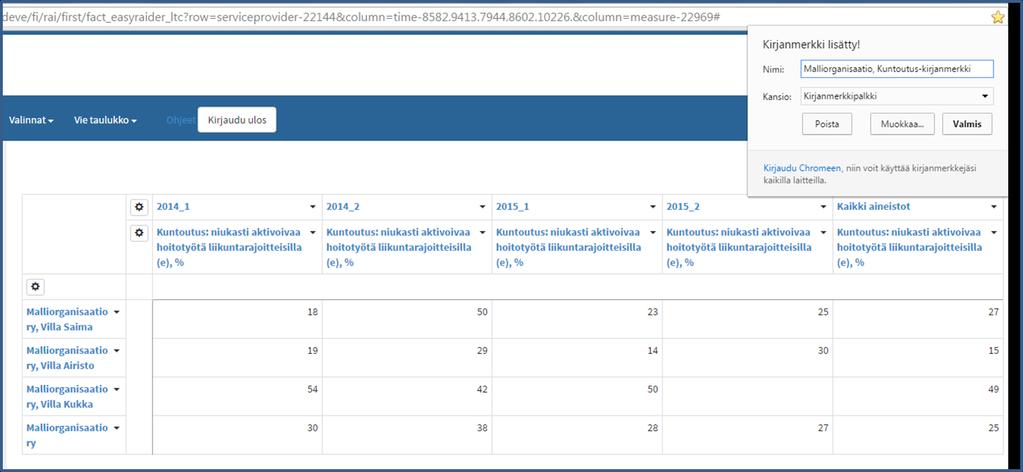Click Poista in bookmark popup
1023x472 pixels.
(x=827, y=124)
